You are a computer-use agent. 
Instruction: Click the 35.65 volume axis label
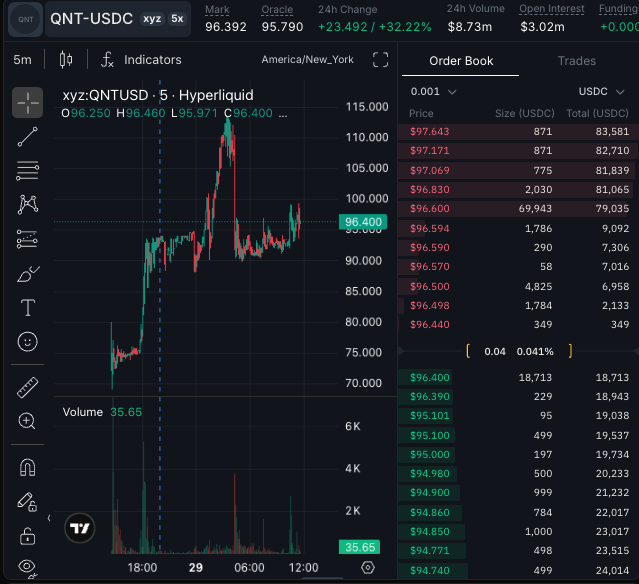[x=359, y=547]
